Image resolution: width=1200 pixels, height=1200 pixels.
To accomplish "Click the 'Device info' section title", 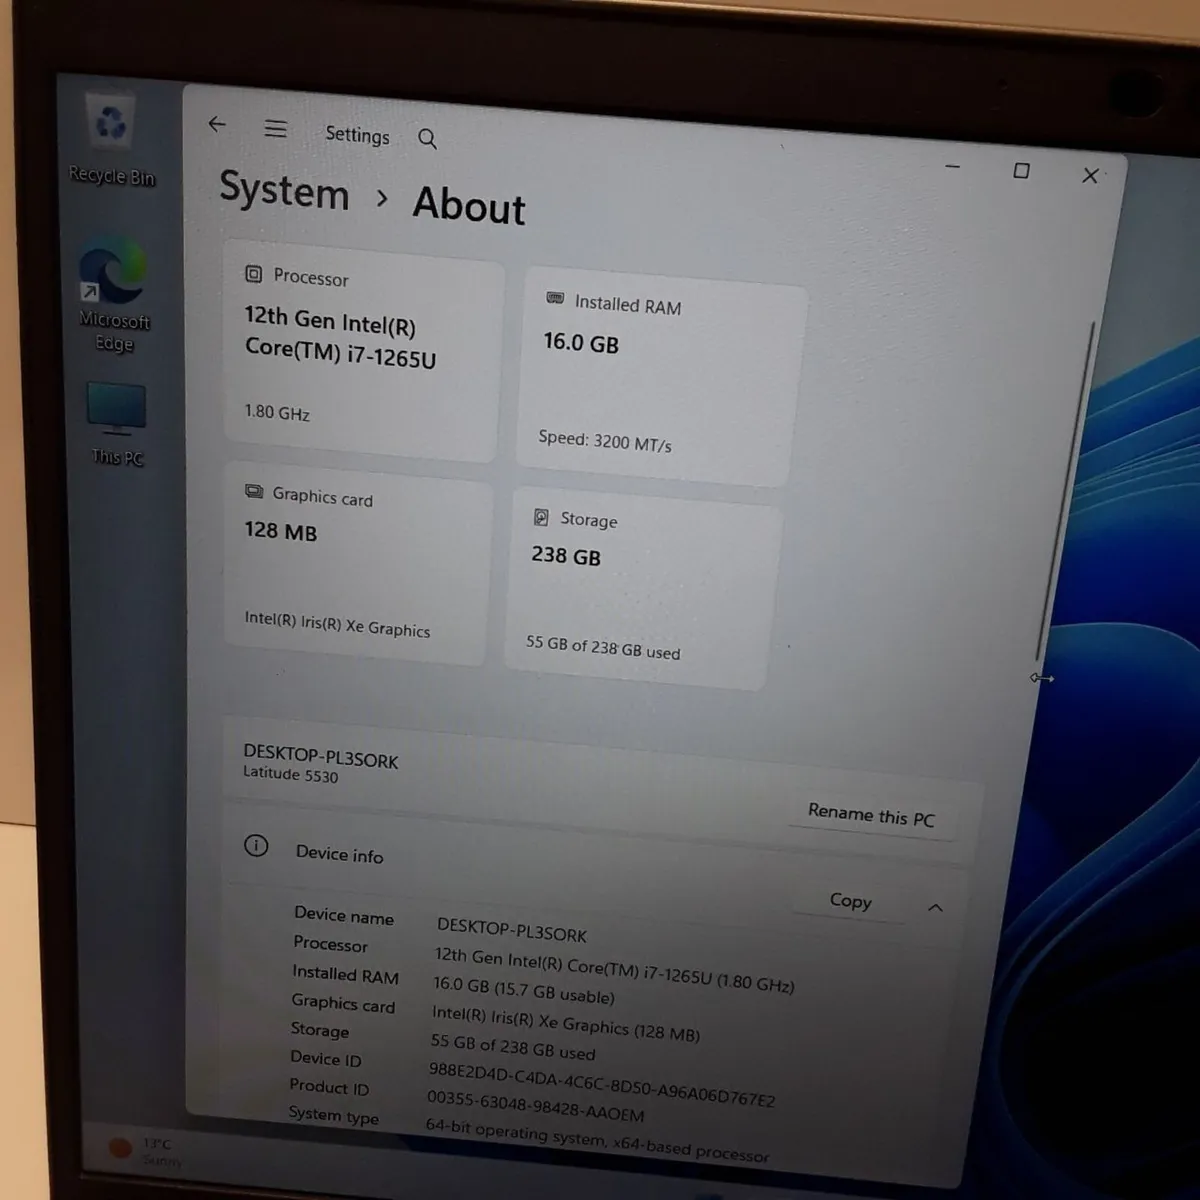I will (x=339, y=854).
